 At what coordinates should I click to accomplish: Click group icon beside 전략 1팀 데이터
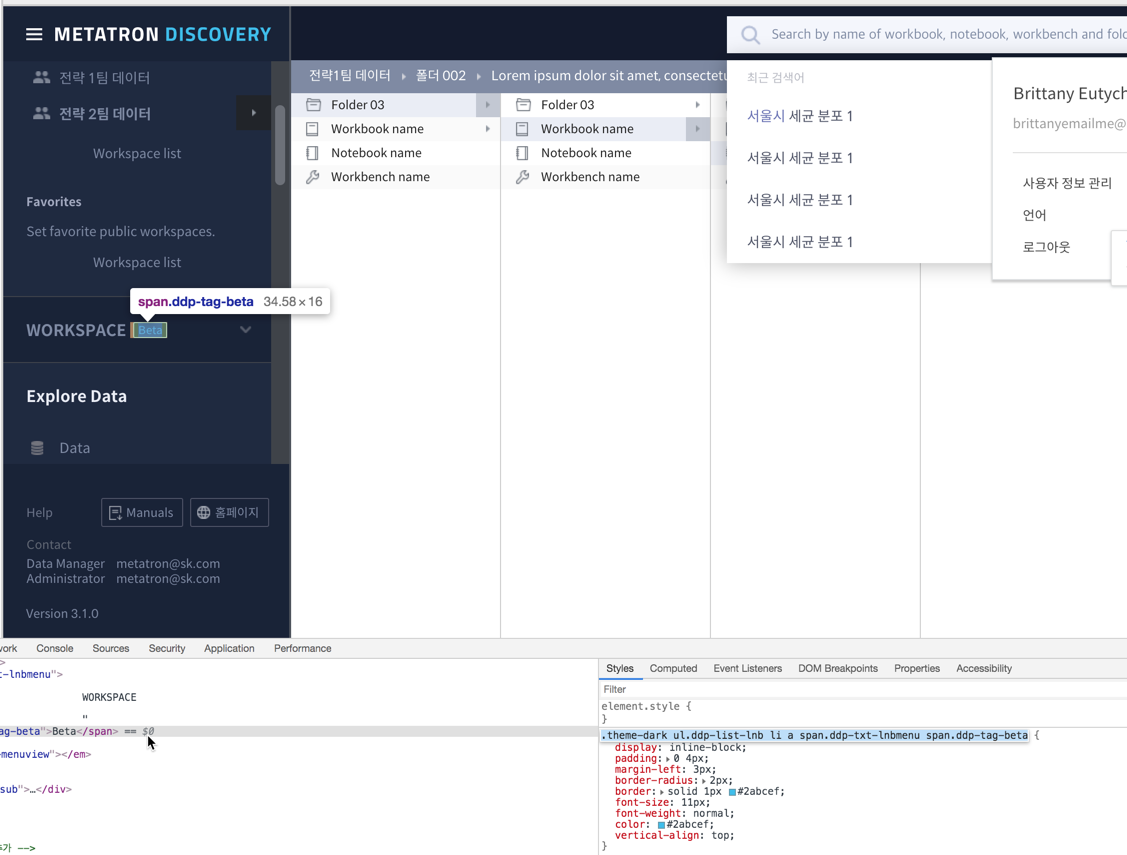[42, 77]
